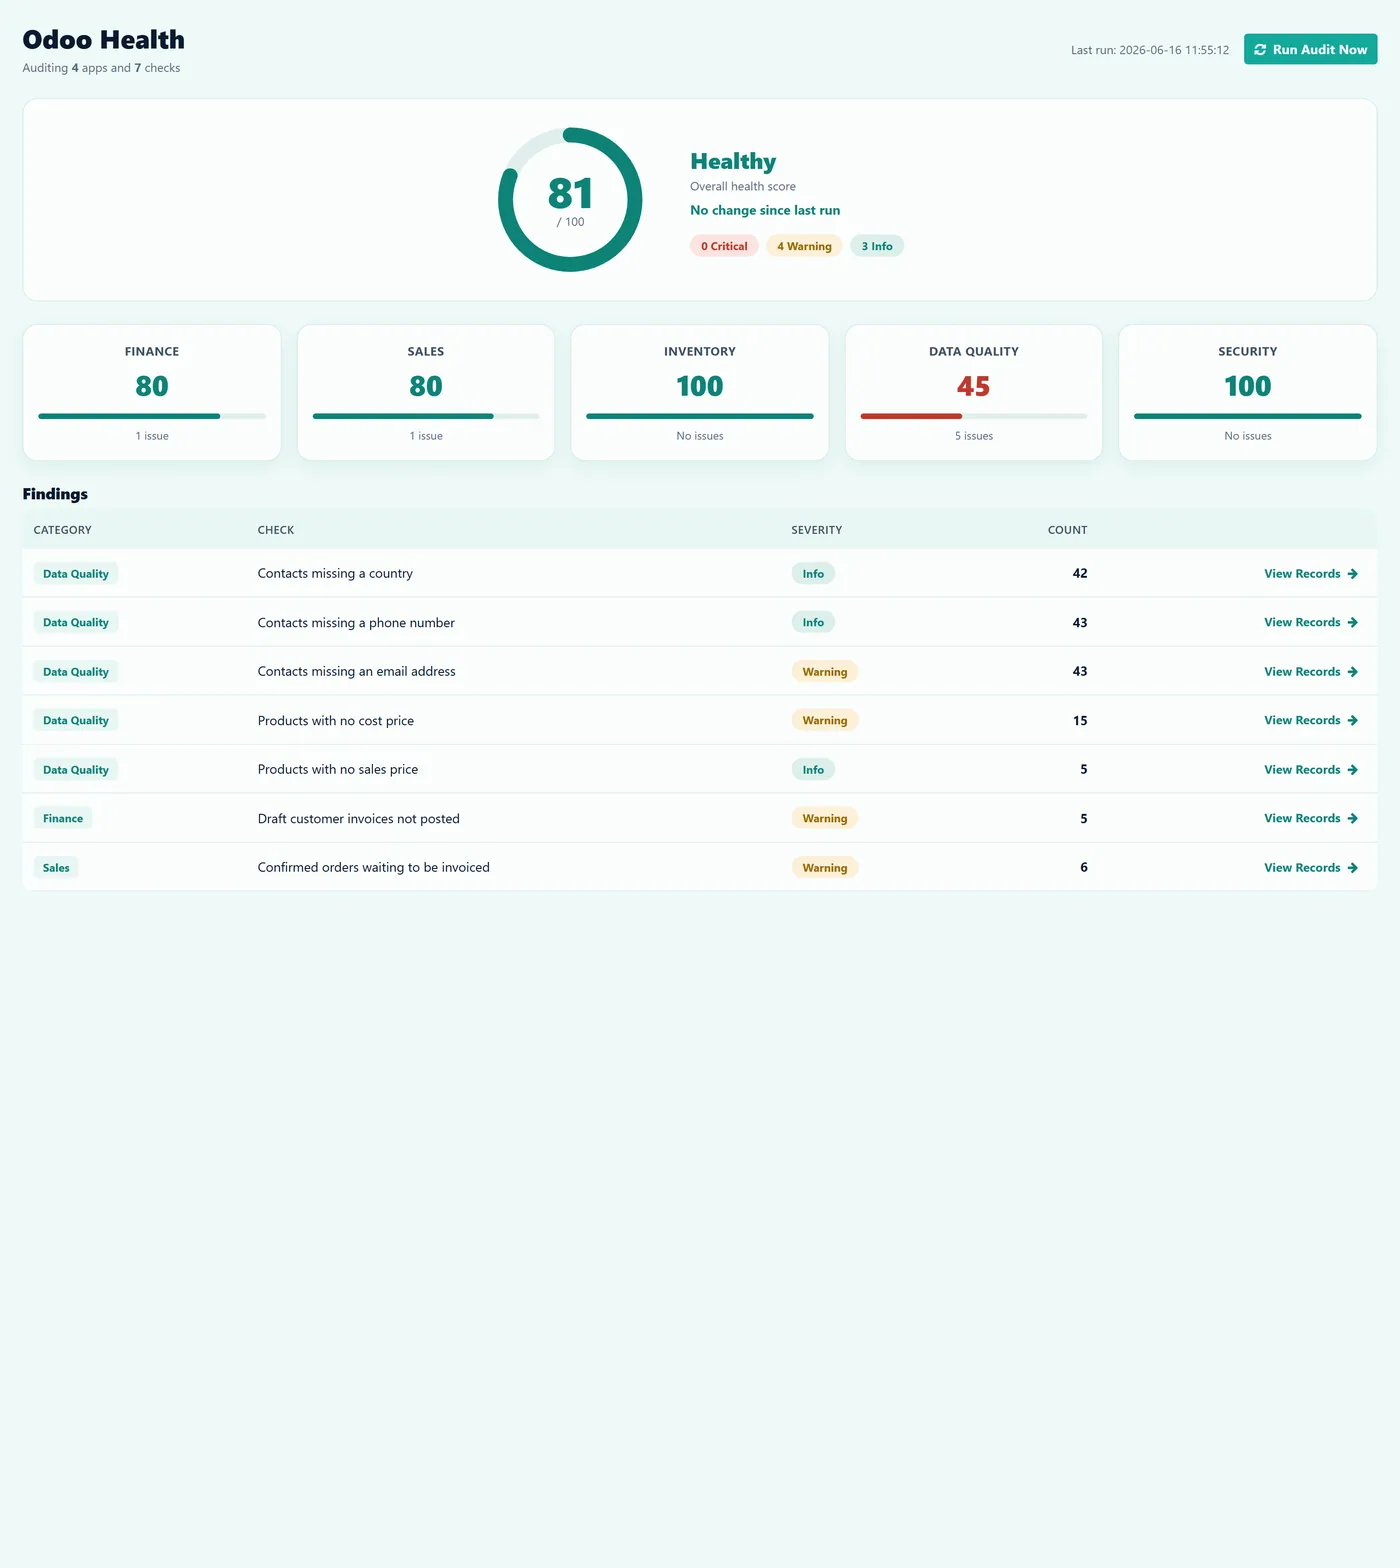Click the red Data Quality progress bar
Image resolution: width=1400 pixels, height=1568 pixels.
coord(974,416)
